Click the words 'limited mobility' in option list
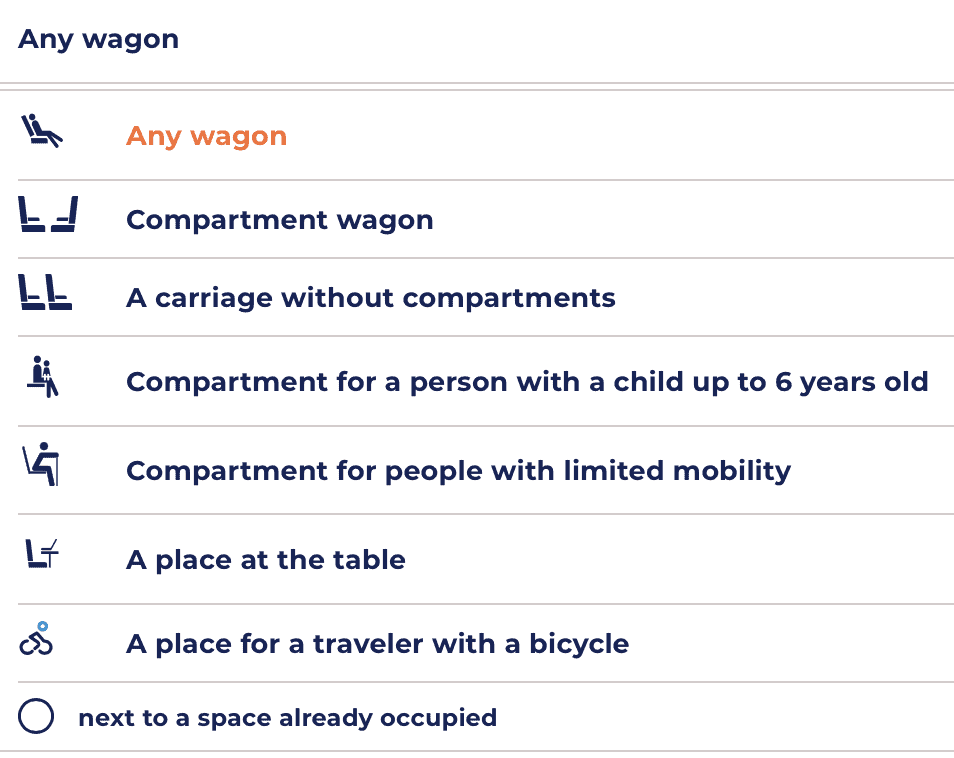954x758 pixels. click(x=684, y=470)
